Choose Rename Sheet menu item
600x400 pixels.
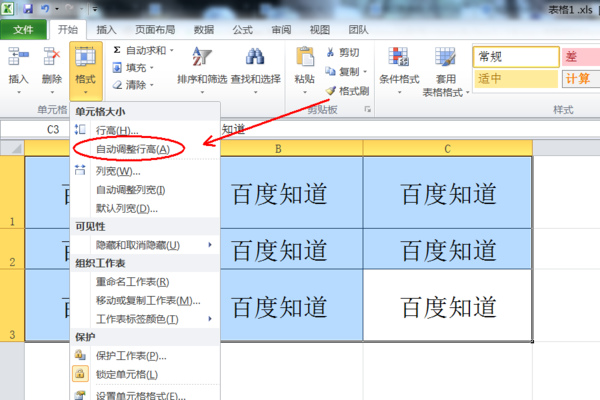[x=145, y=282]
